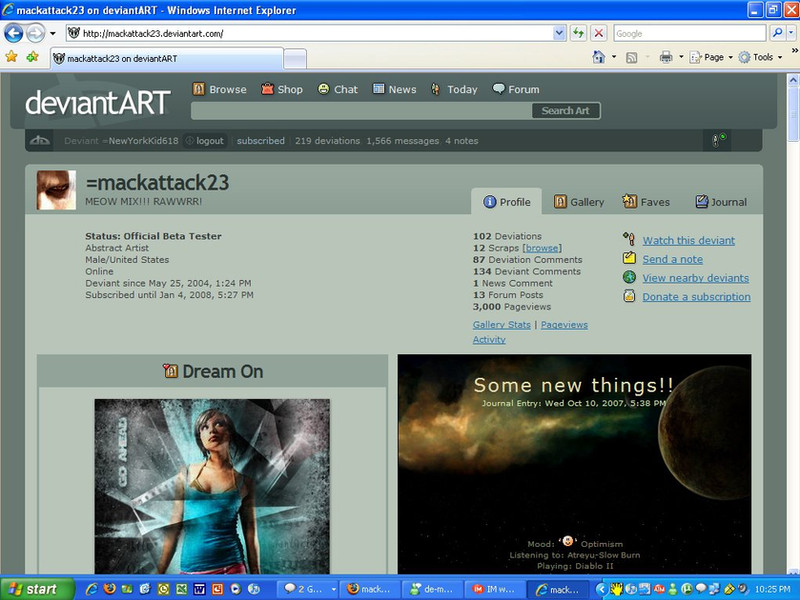This screenshot has width=800, height=600.
Task: Open the Activity link
Action: [489, 339]
